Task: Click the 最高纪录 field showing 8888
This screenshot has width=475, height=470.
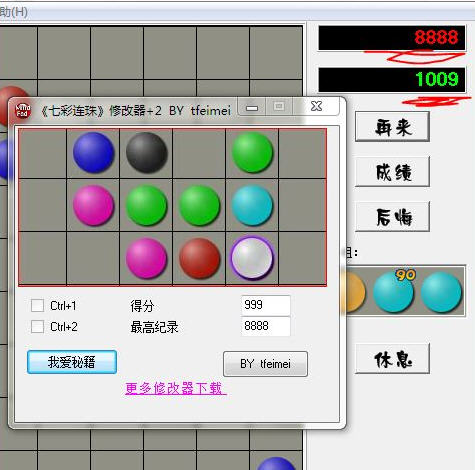Action: click(x=266, y=326)
